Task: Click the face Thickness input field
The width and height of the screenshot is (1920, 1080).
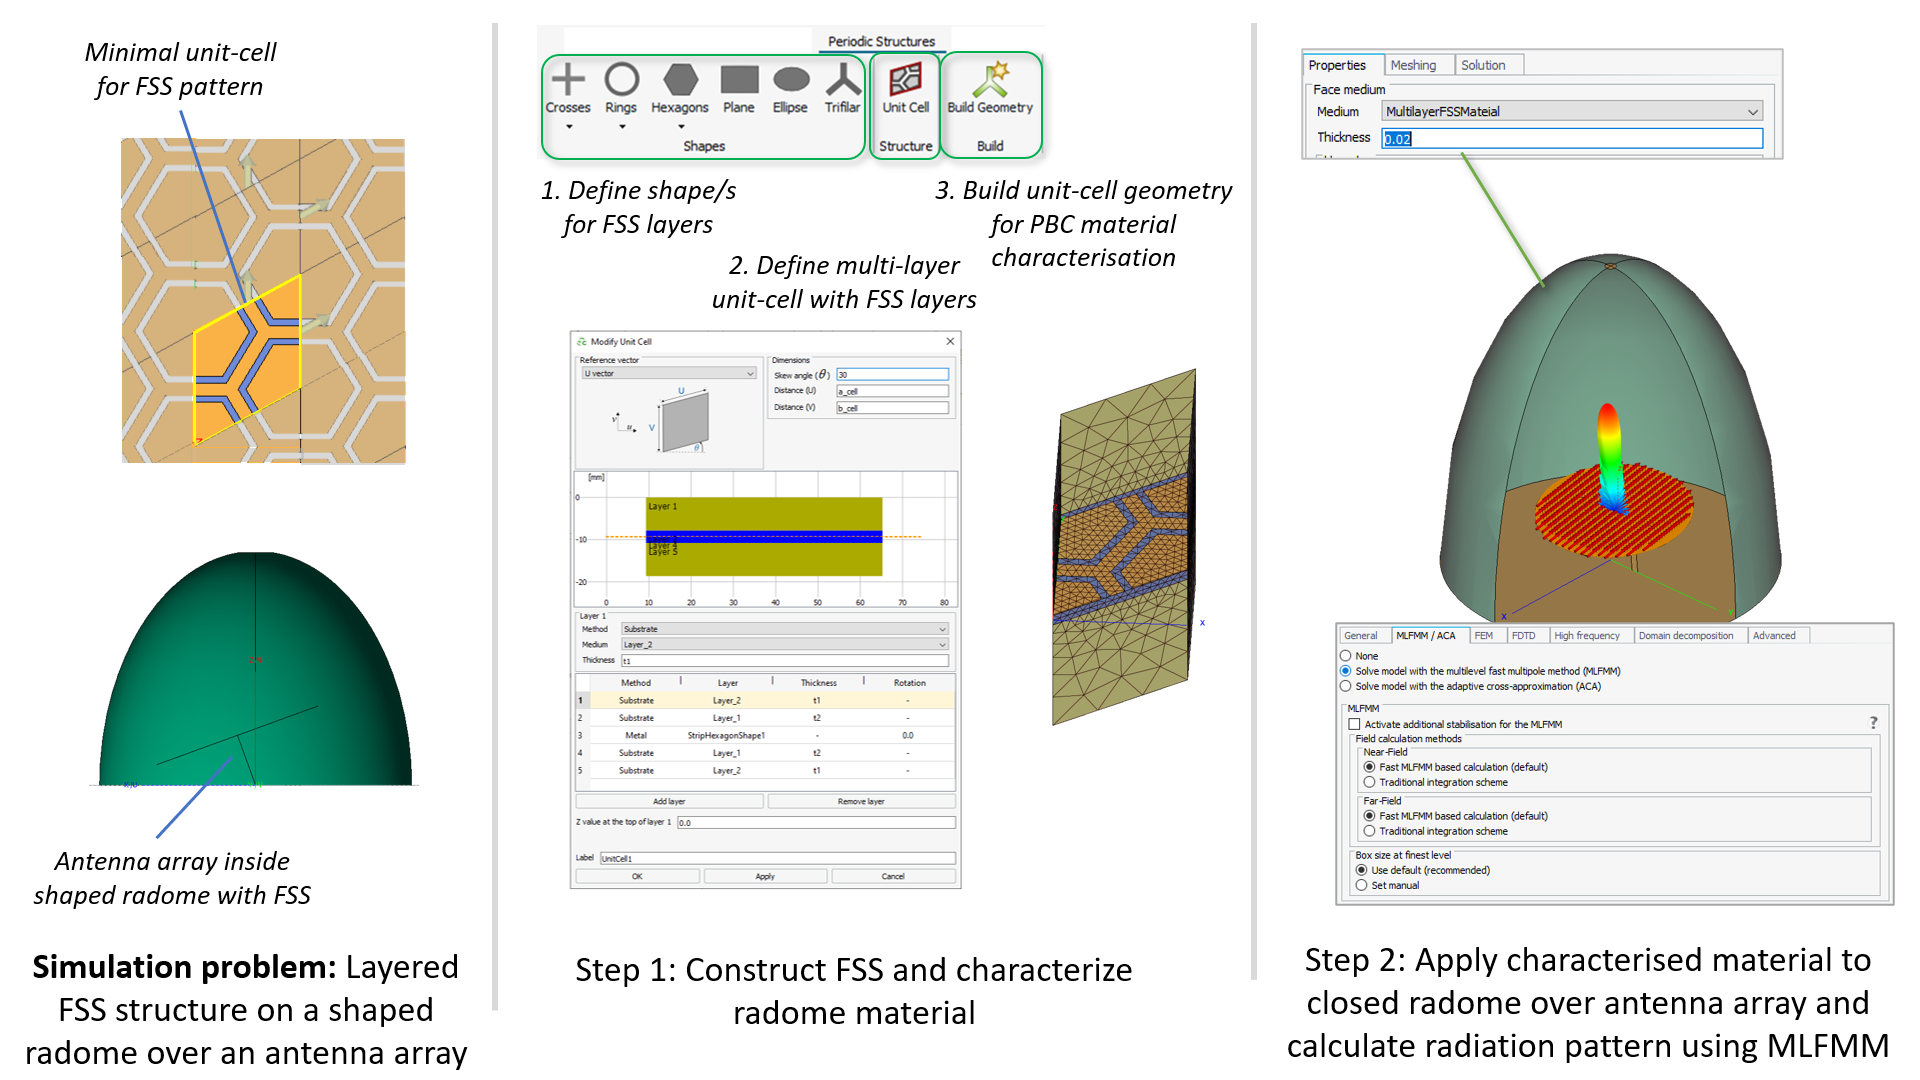Action: (1571, 139)
